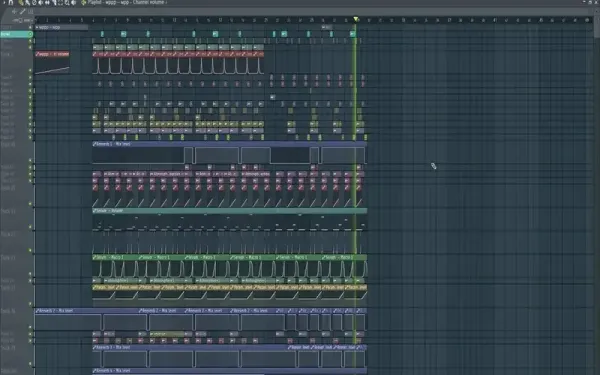This screenshot has width=600, height=375.
Task: Mute the track holding the 'wppp - wpp' clip
Action: pyautogui.click(x=30, y=27)
